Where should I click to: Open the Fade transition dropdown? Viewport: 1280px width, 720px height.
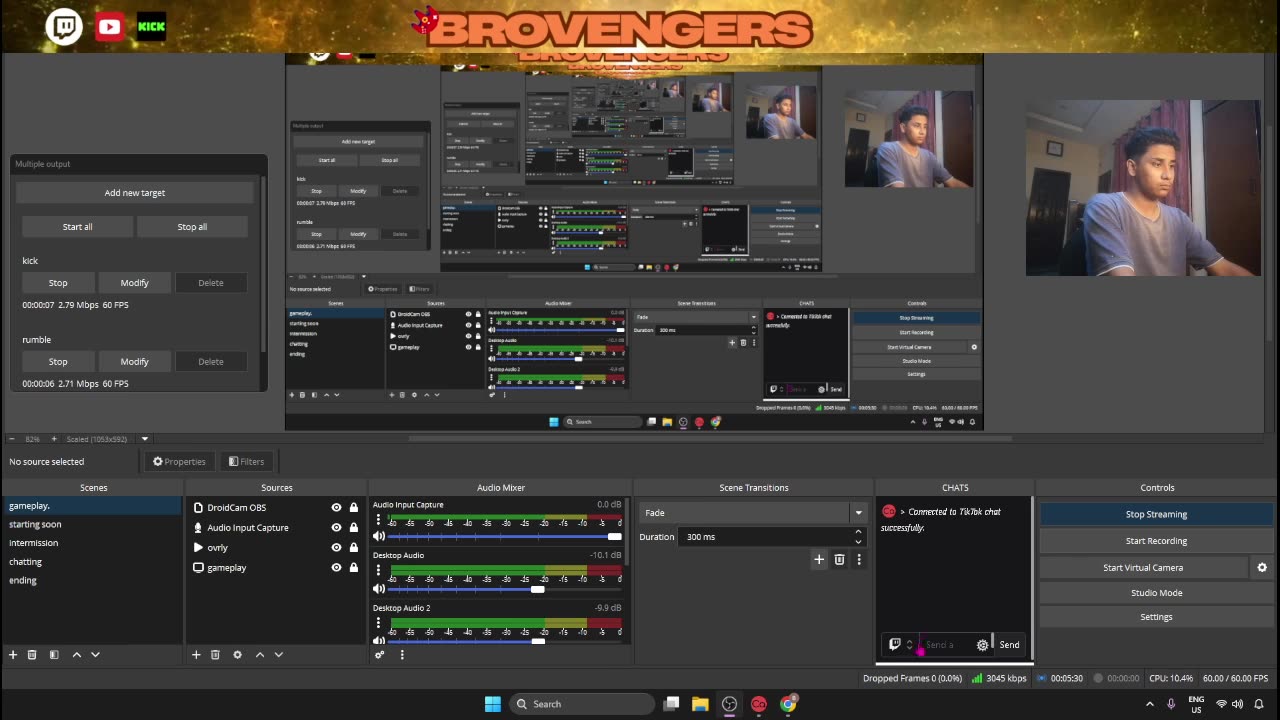pos(752,513)
